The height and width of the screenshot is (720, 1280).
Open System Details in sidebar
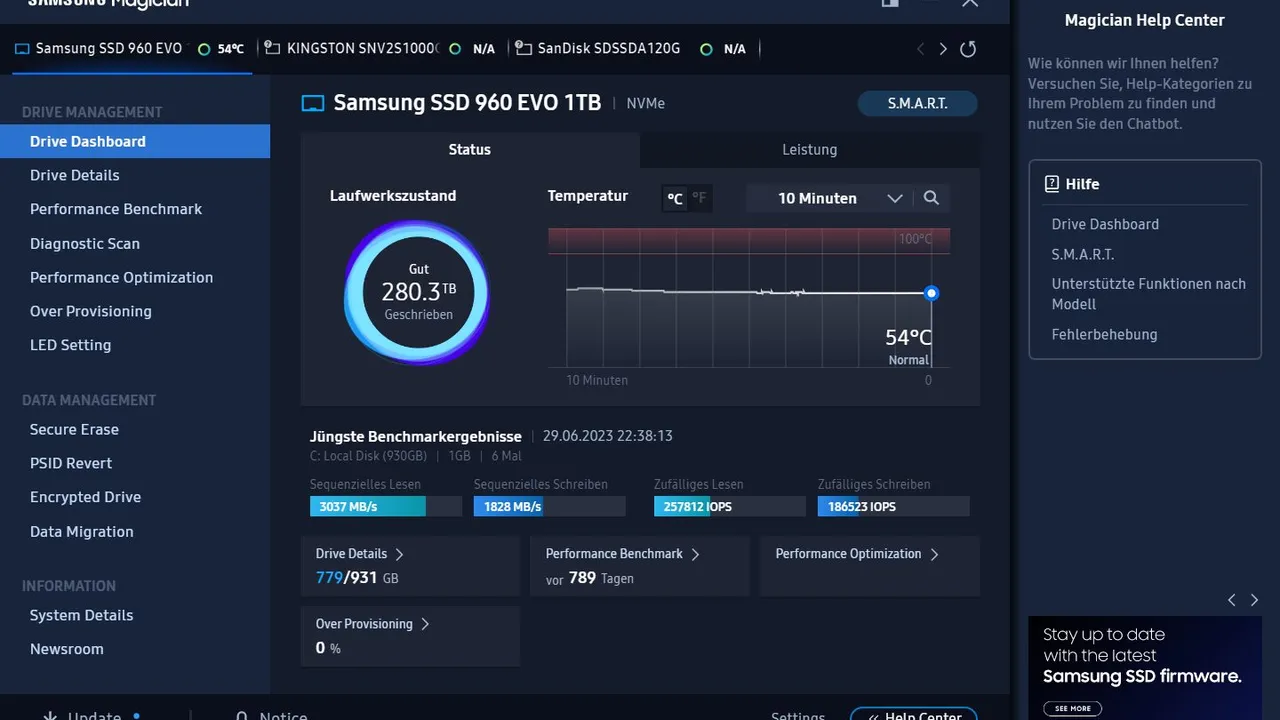point(135,615)
